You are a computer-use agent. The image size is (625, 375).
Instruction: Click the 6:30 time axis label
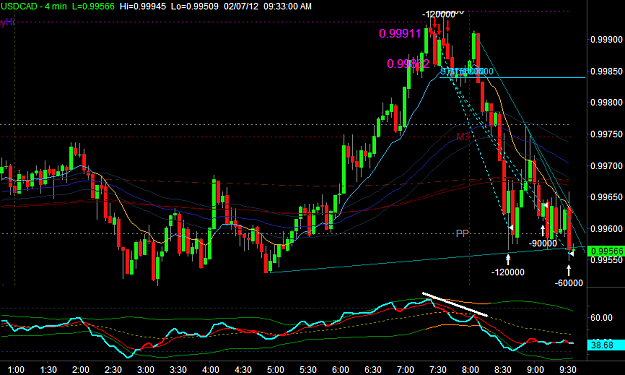click(x=373, y=369)
